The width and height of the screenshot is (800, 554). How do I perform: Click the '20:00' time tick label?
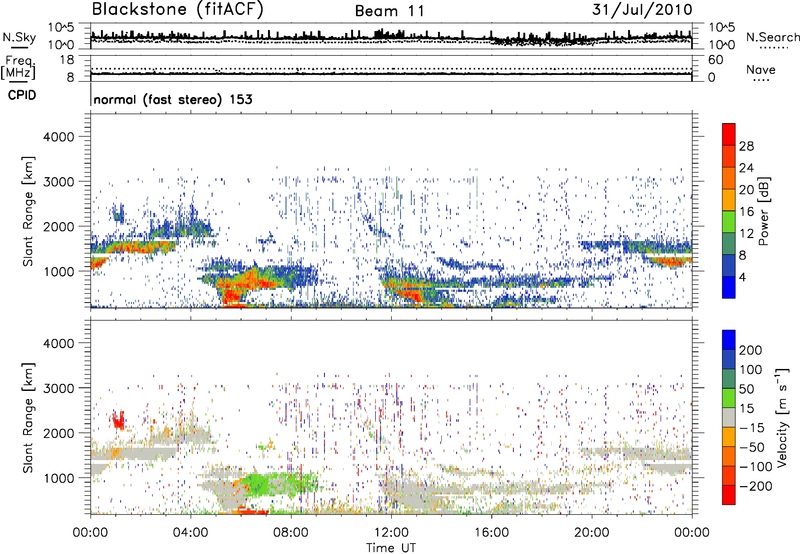[591, 533]
